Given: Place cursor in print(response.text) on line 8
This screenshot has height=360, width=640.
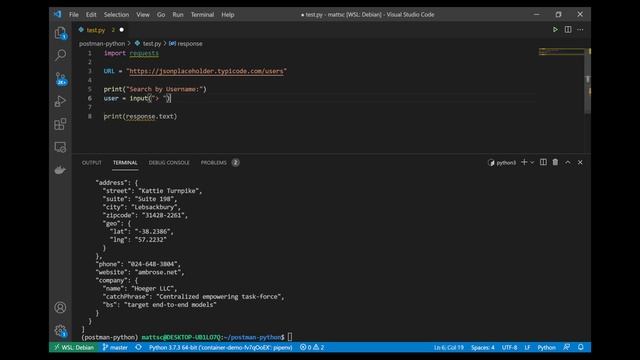Looking at the screenshot, I should click(140, 116).
